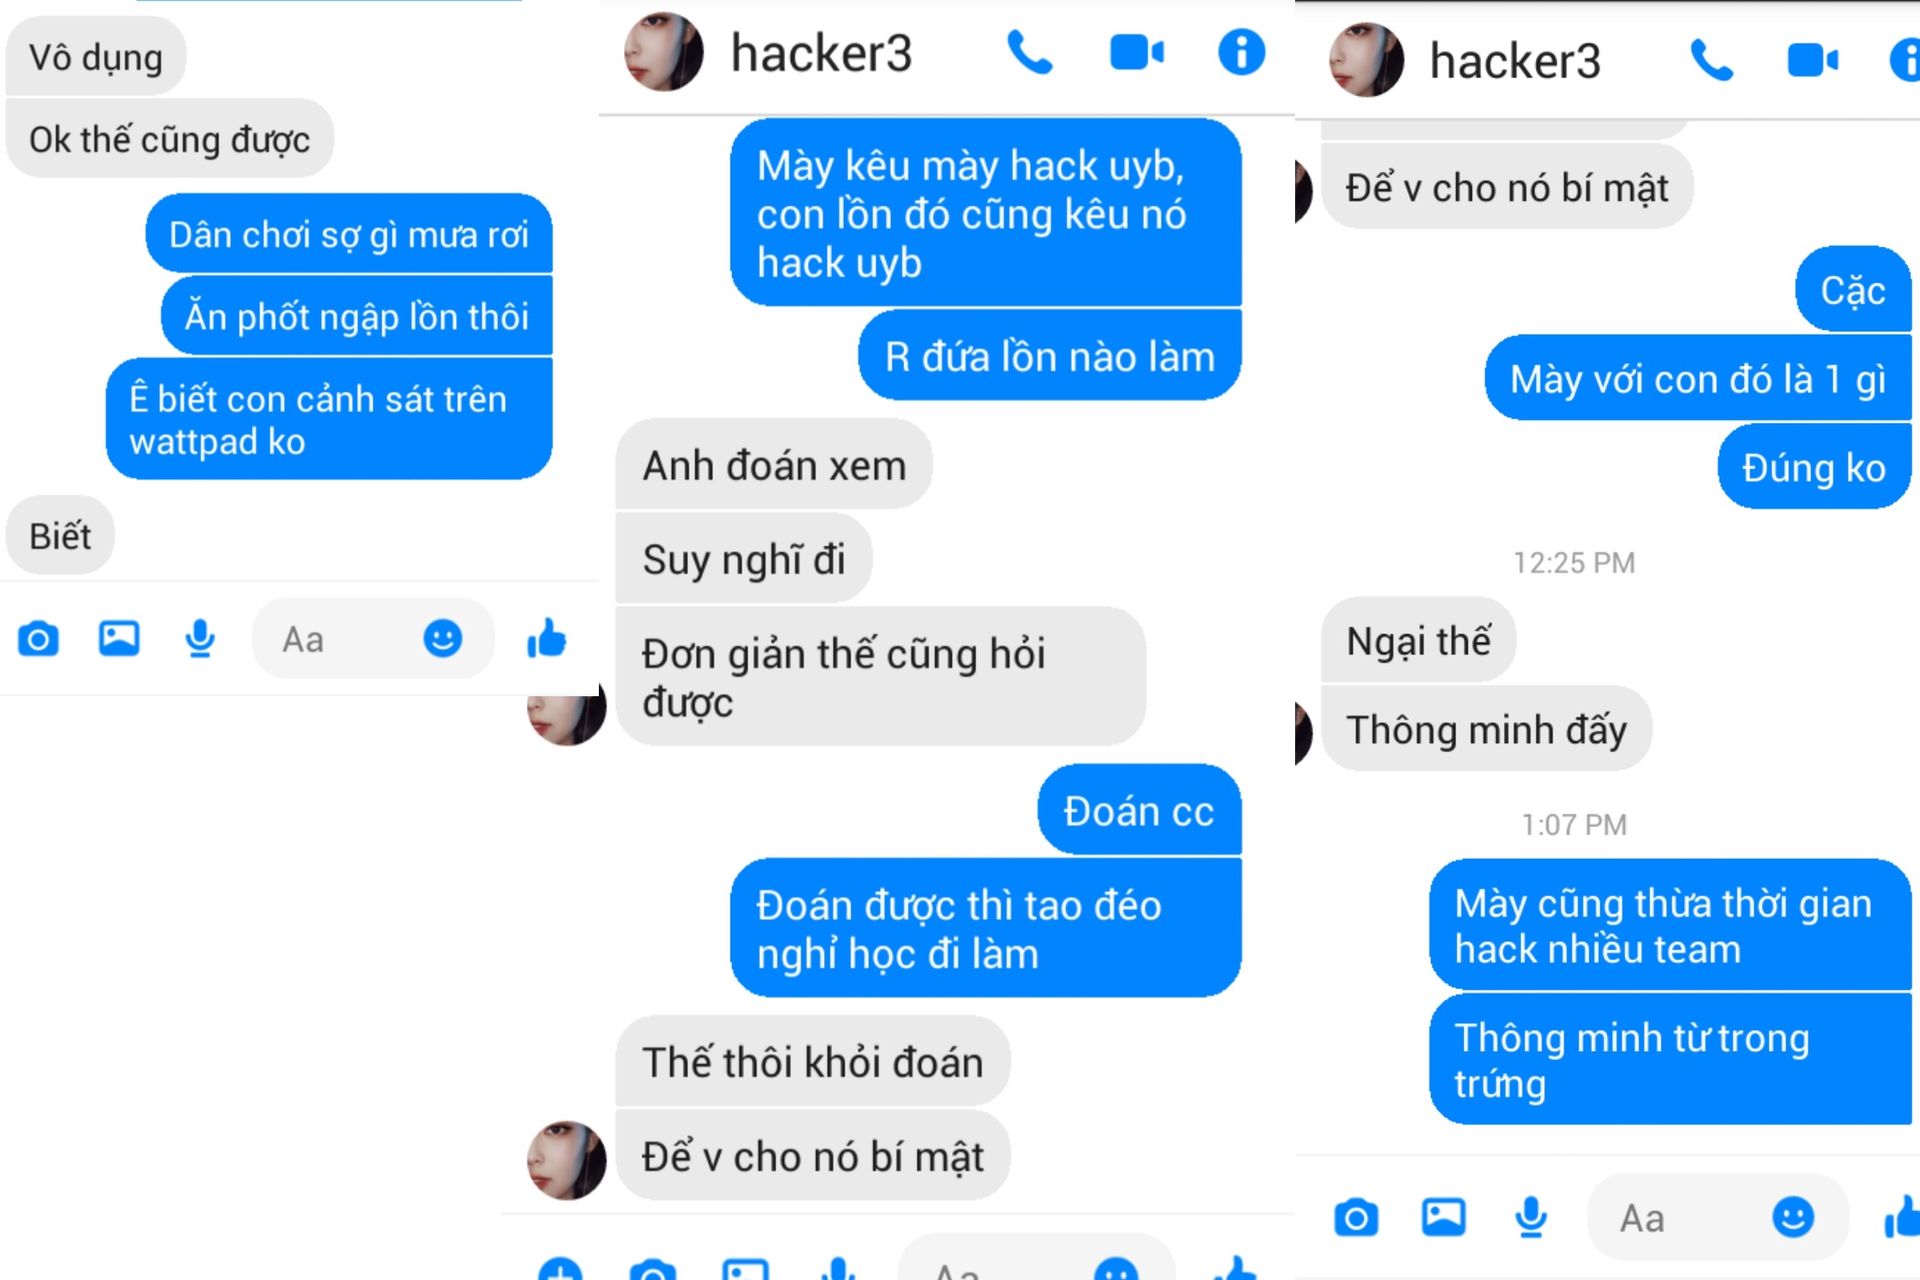Viewport: 1920px width, 1280px height.
Task: Tap message "Thông minh đấy"
Action: click(1486, 729)
